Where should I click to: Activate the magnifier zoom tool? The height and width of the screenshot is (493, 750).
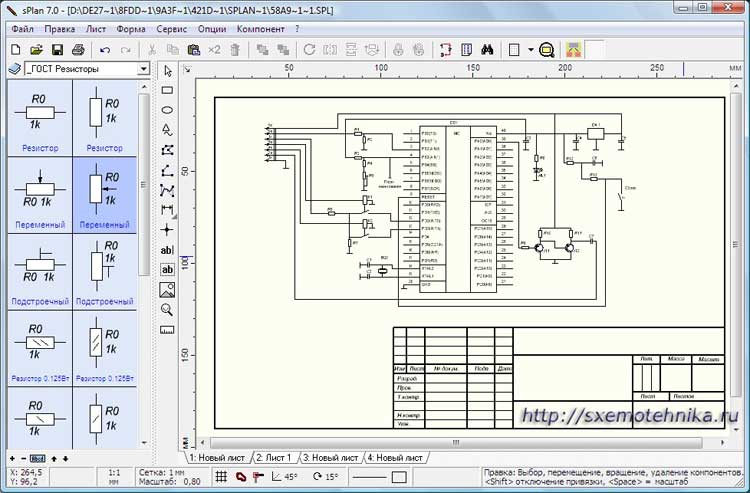click(168, 309)
